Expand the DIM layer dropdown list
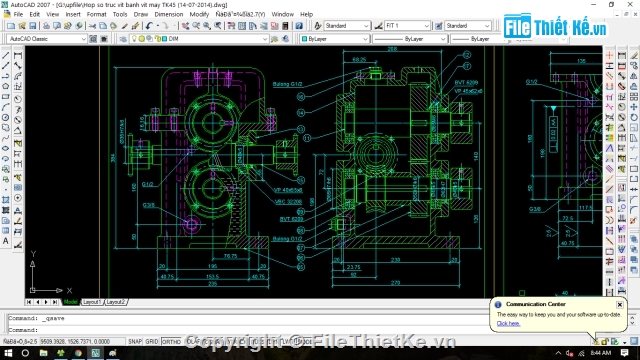Screen dimensions: 640x360 198,39
